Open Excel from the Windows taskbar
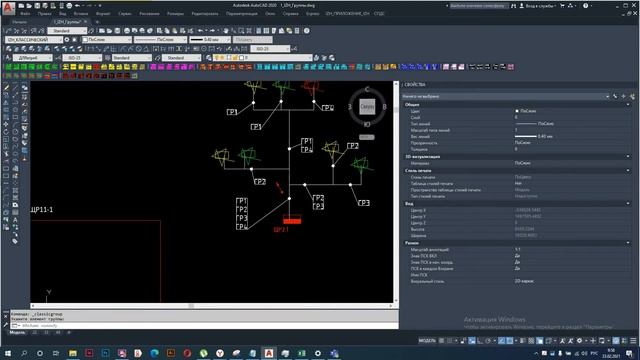 [x=302, y=353]
